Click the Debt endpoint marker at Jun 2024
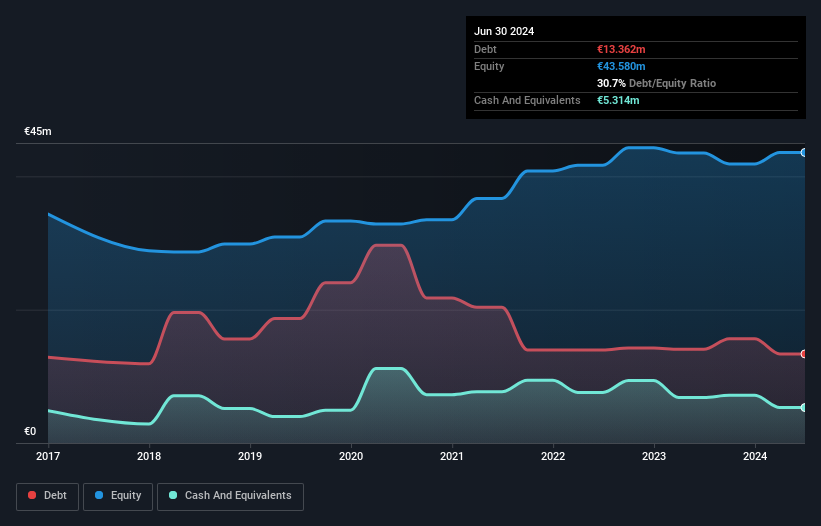Screen dimensions: 821x526 pos(804,354)
